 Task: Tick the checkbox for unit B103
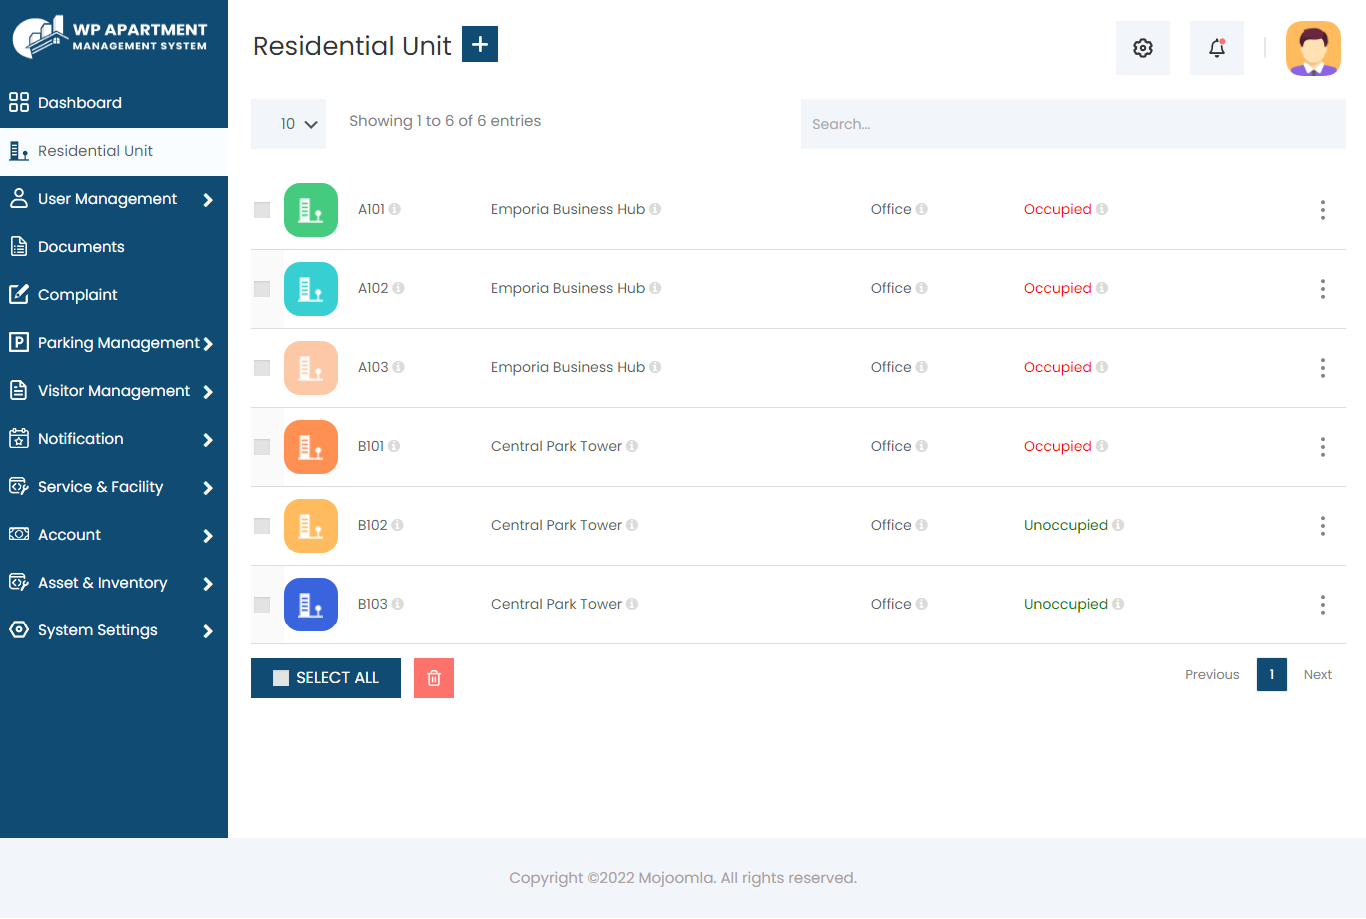(262, 605)
